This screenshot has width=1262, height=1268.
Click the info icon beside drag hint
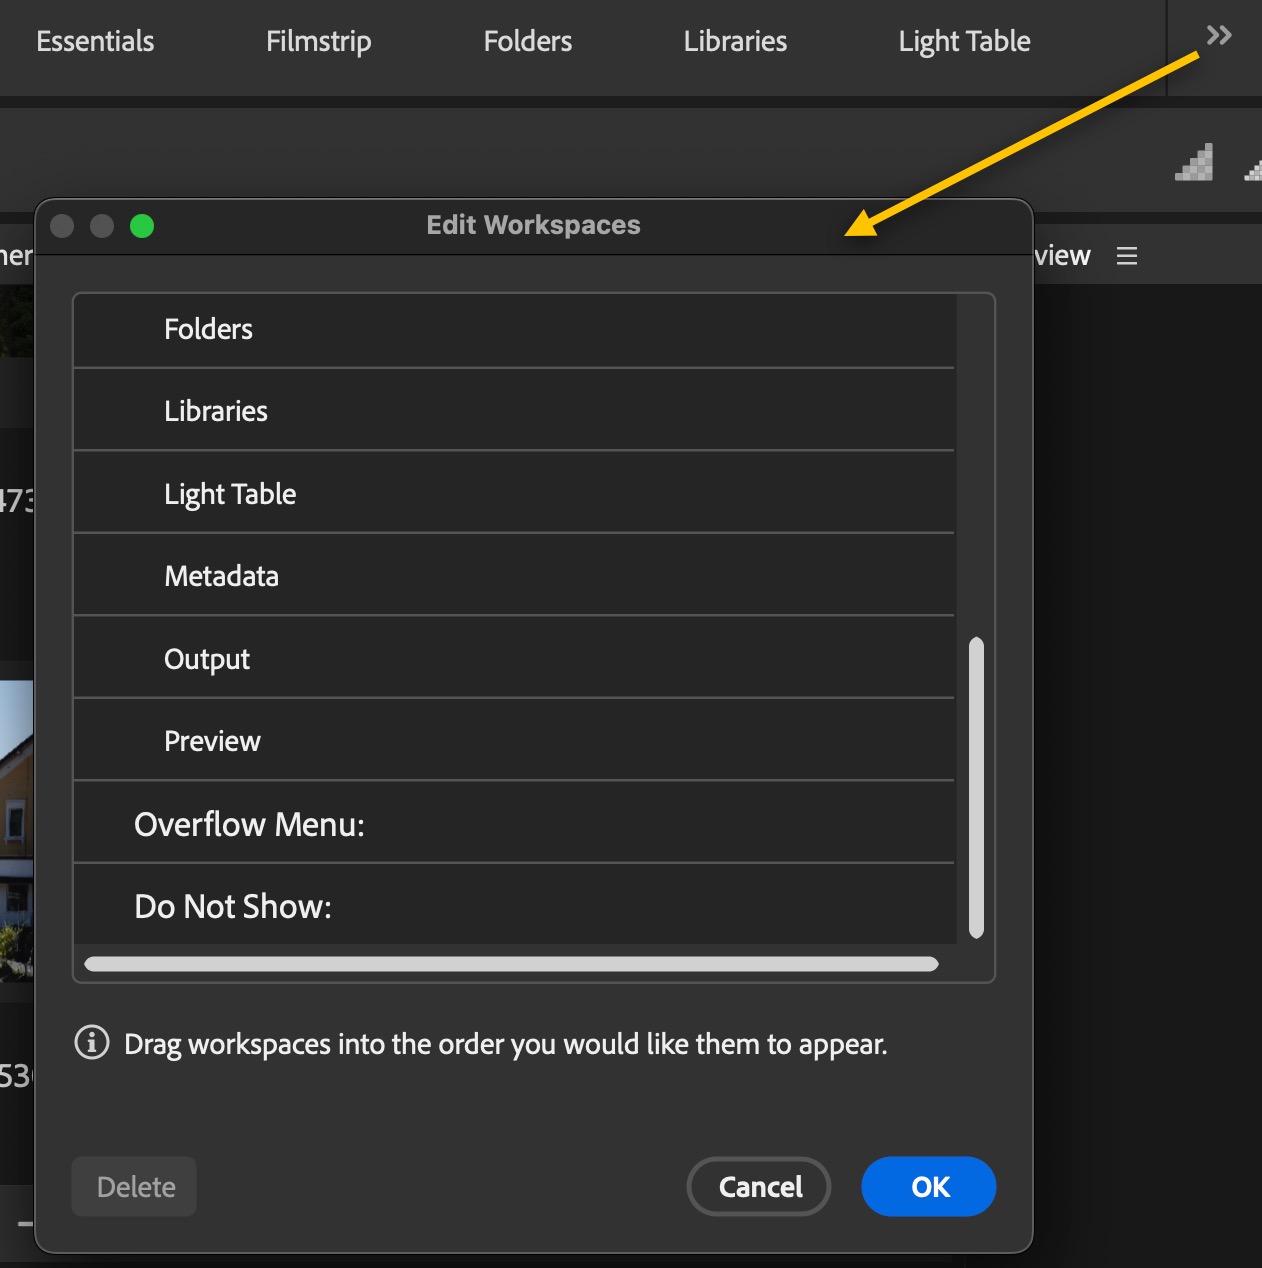92,1043
